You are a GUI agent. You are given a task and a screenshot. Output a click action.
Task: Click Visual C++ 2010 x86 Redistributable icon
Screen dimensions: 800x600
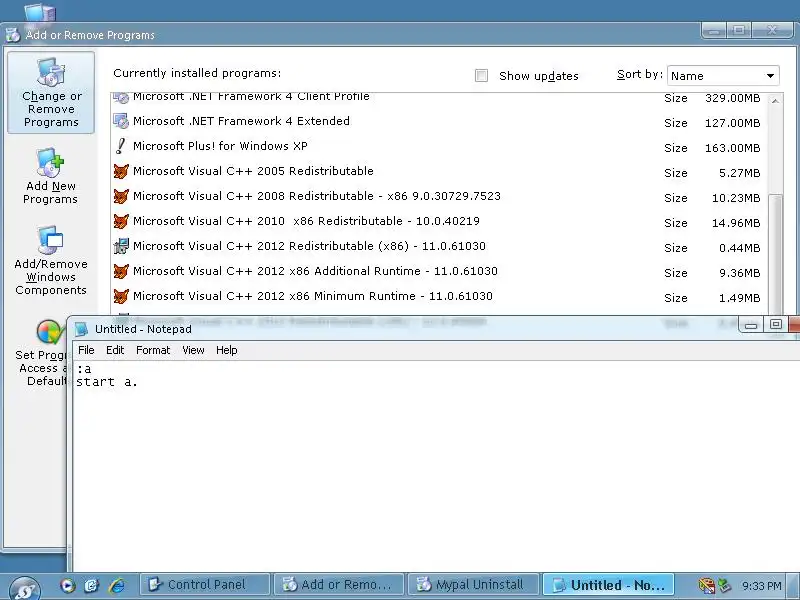pos(121,221)
